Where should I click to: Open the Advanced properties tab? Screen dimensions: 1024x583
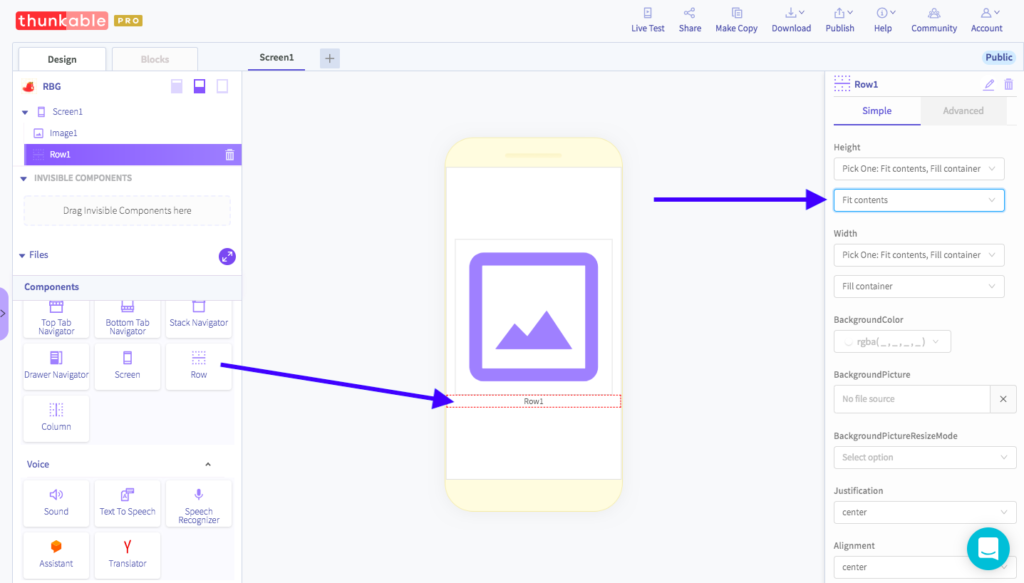(x=963, y=111)
